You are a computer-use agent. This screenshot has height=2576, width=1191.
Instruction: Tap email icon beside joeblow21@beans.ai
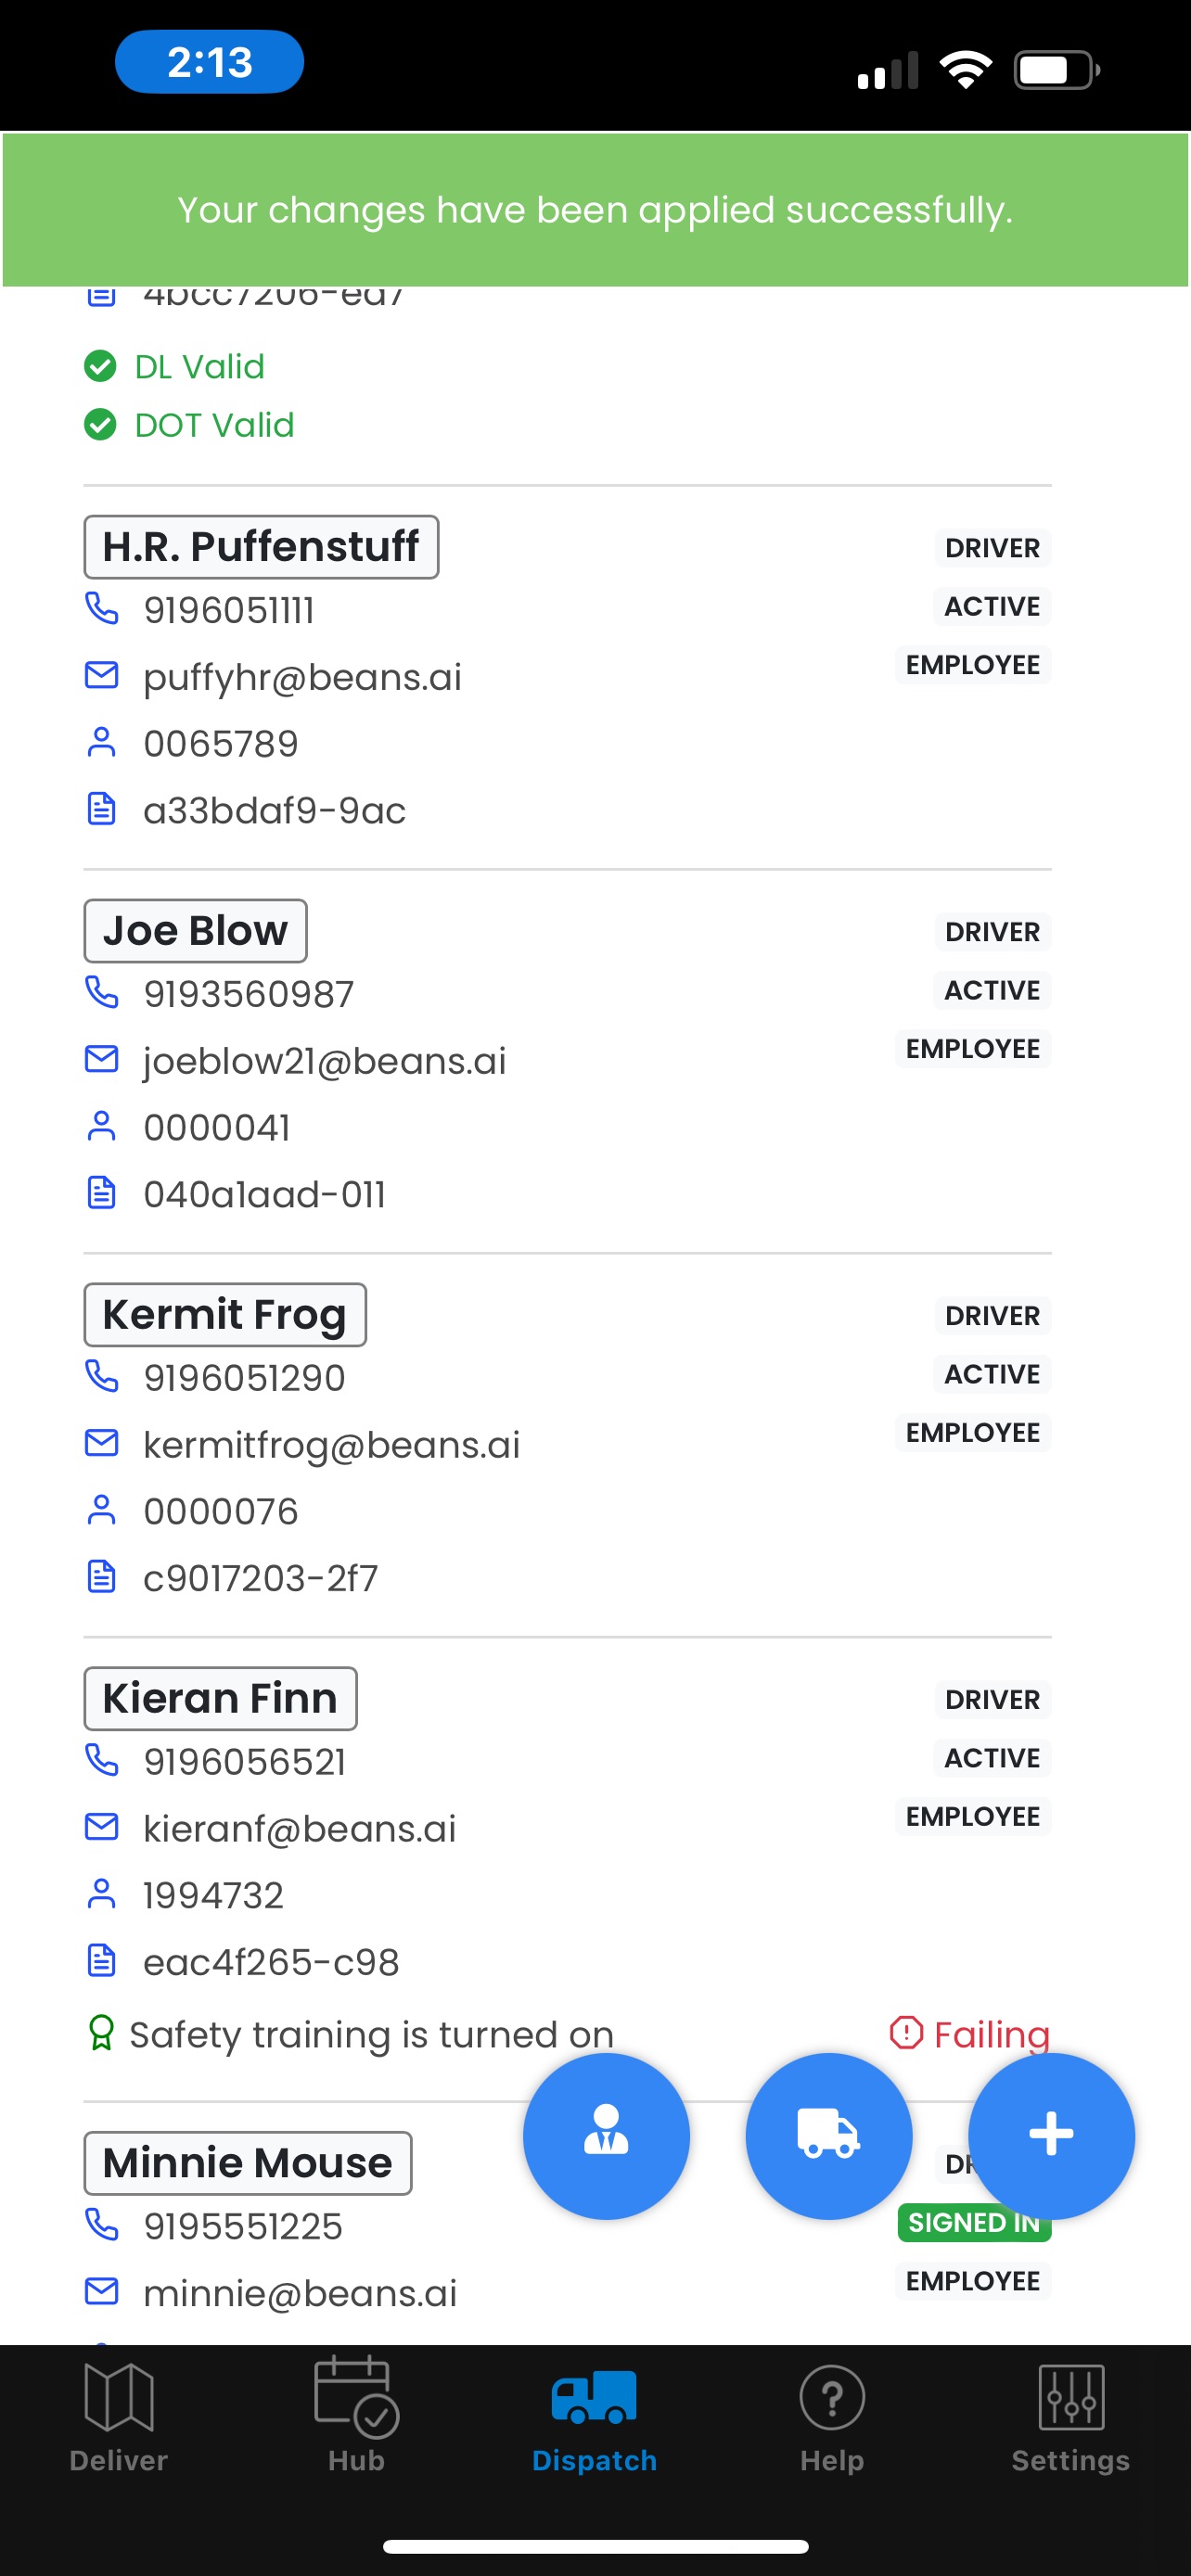(x=101, y=1058)
